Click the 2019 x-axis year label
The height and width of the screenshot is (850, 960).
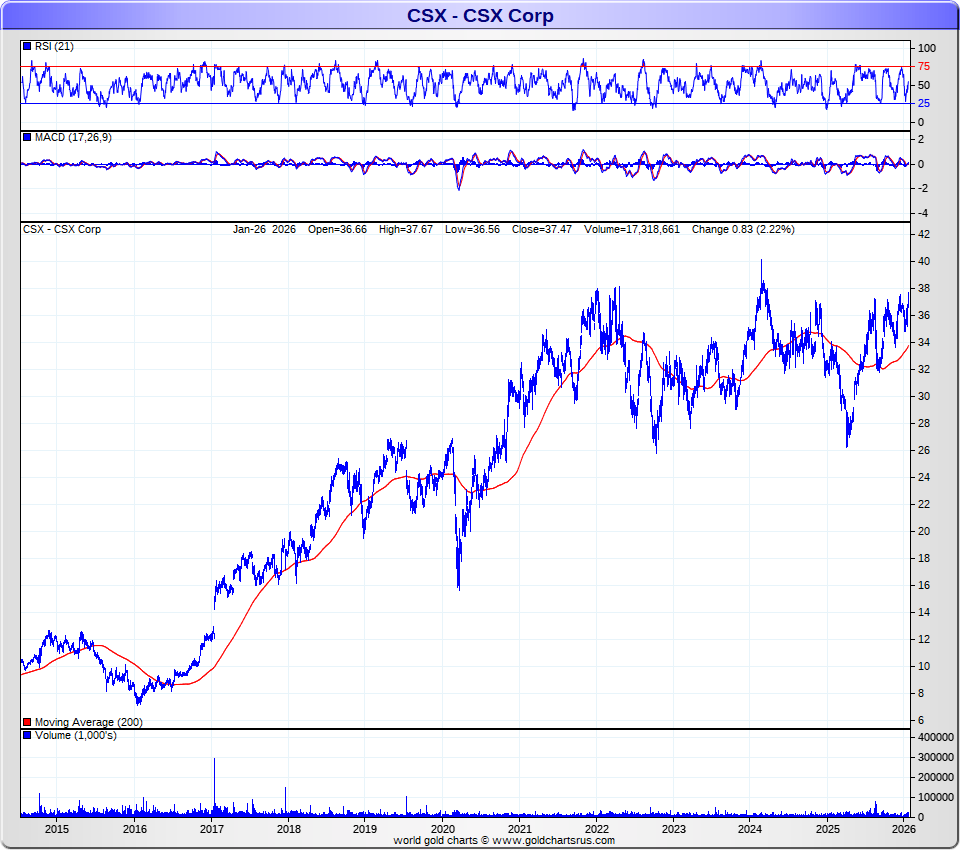365,829
